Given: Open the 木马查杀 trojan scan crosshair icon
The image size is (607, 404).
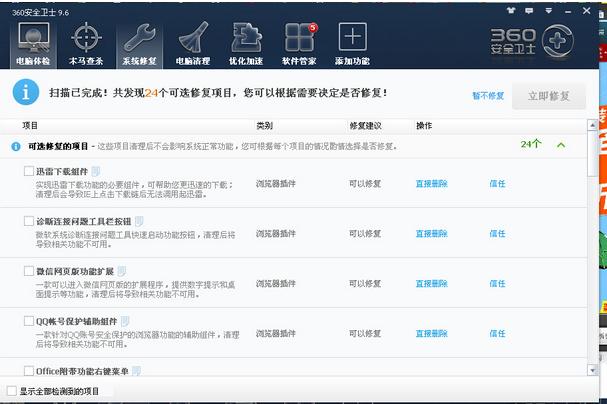Looking at the screenshot, I should pyautogui.click(x=86, y=43).
